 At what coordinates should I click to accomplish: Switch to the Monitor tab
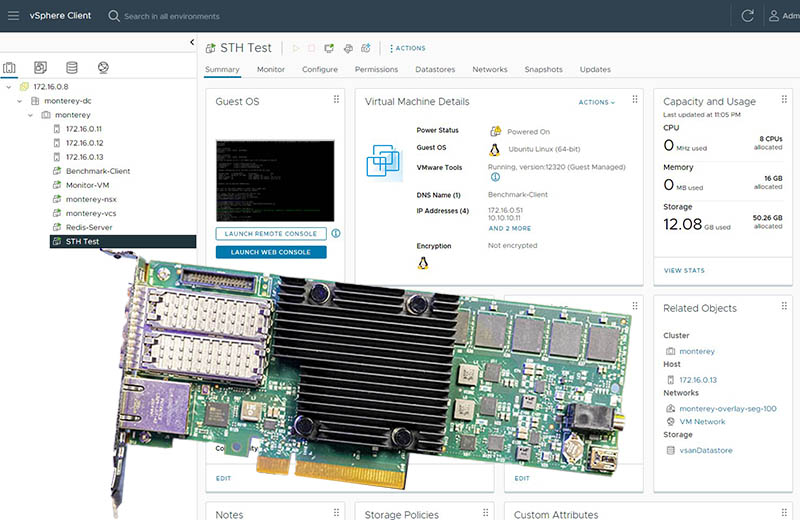point(270,70)
